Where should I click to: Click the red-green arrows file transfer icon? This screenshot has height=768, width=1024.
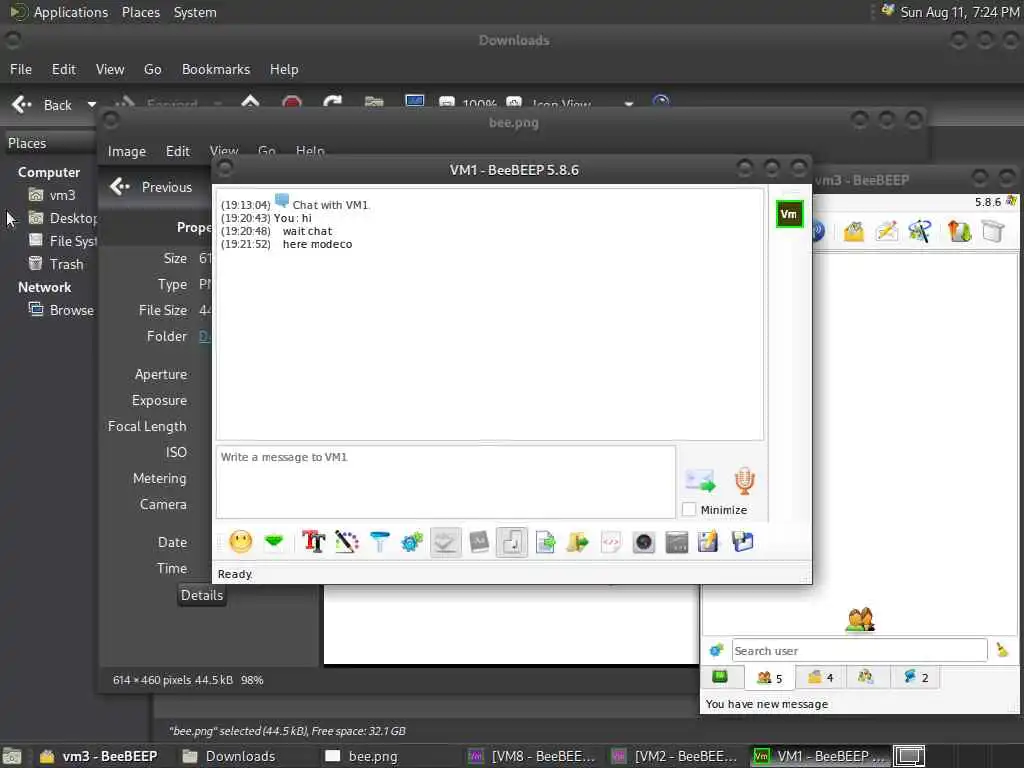[x=959, y=231]
